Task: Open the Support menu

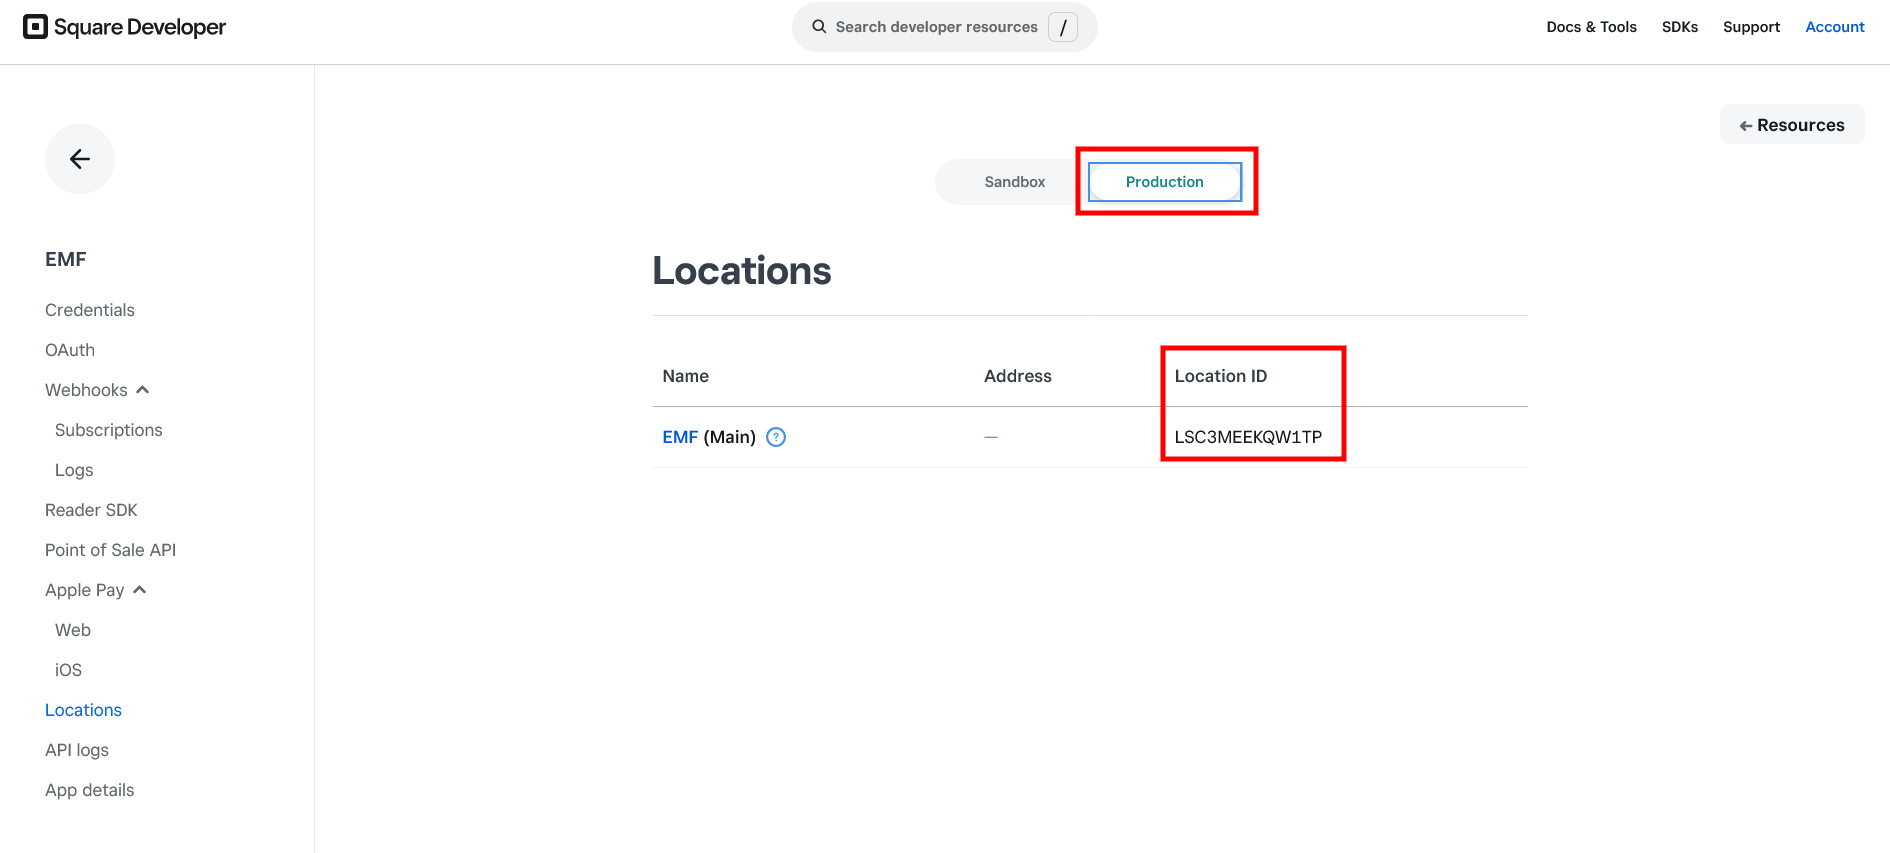Action: [1751, 27]
